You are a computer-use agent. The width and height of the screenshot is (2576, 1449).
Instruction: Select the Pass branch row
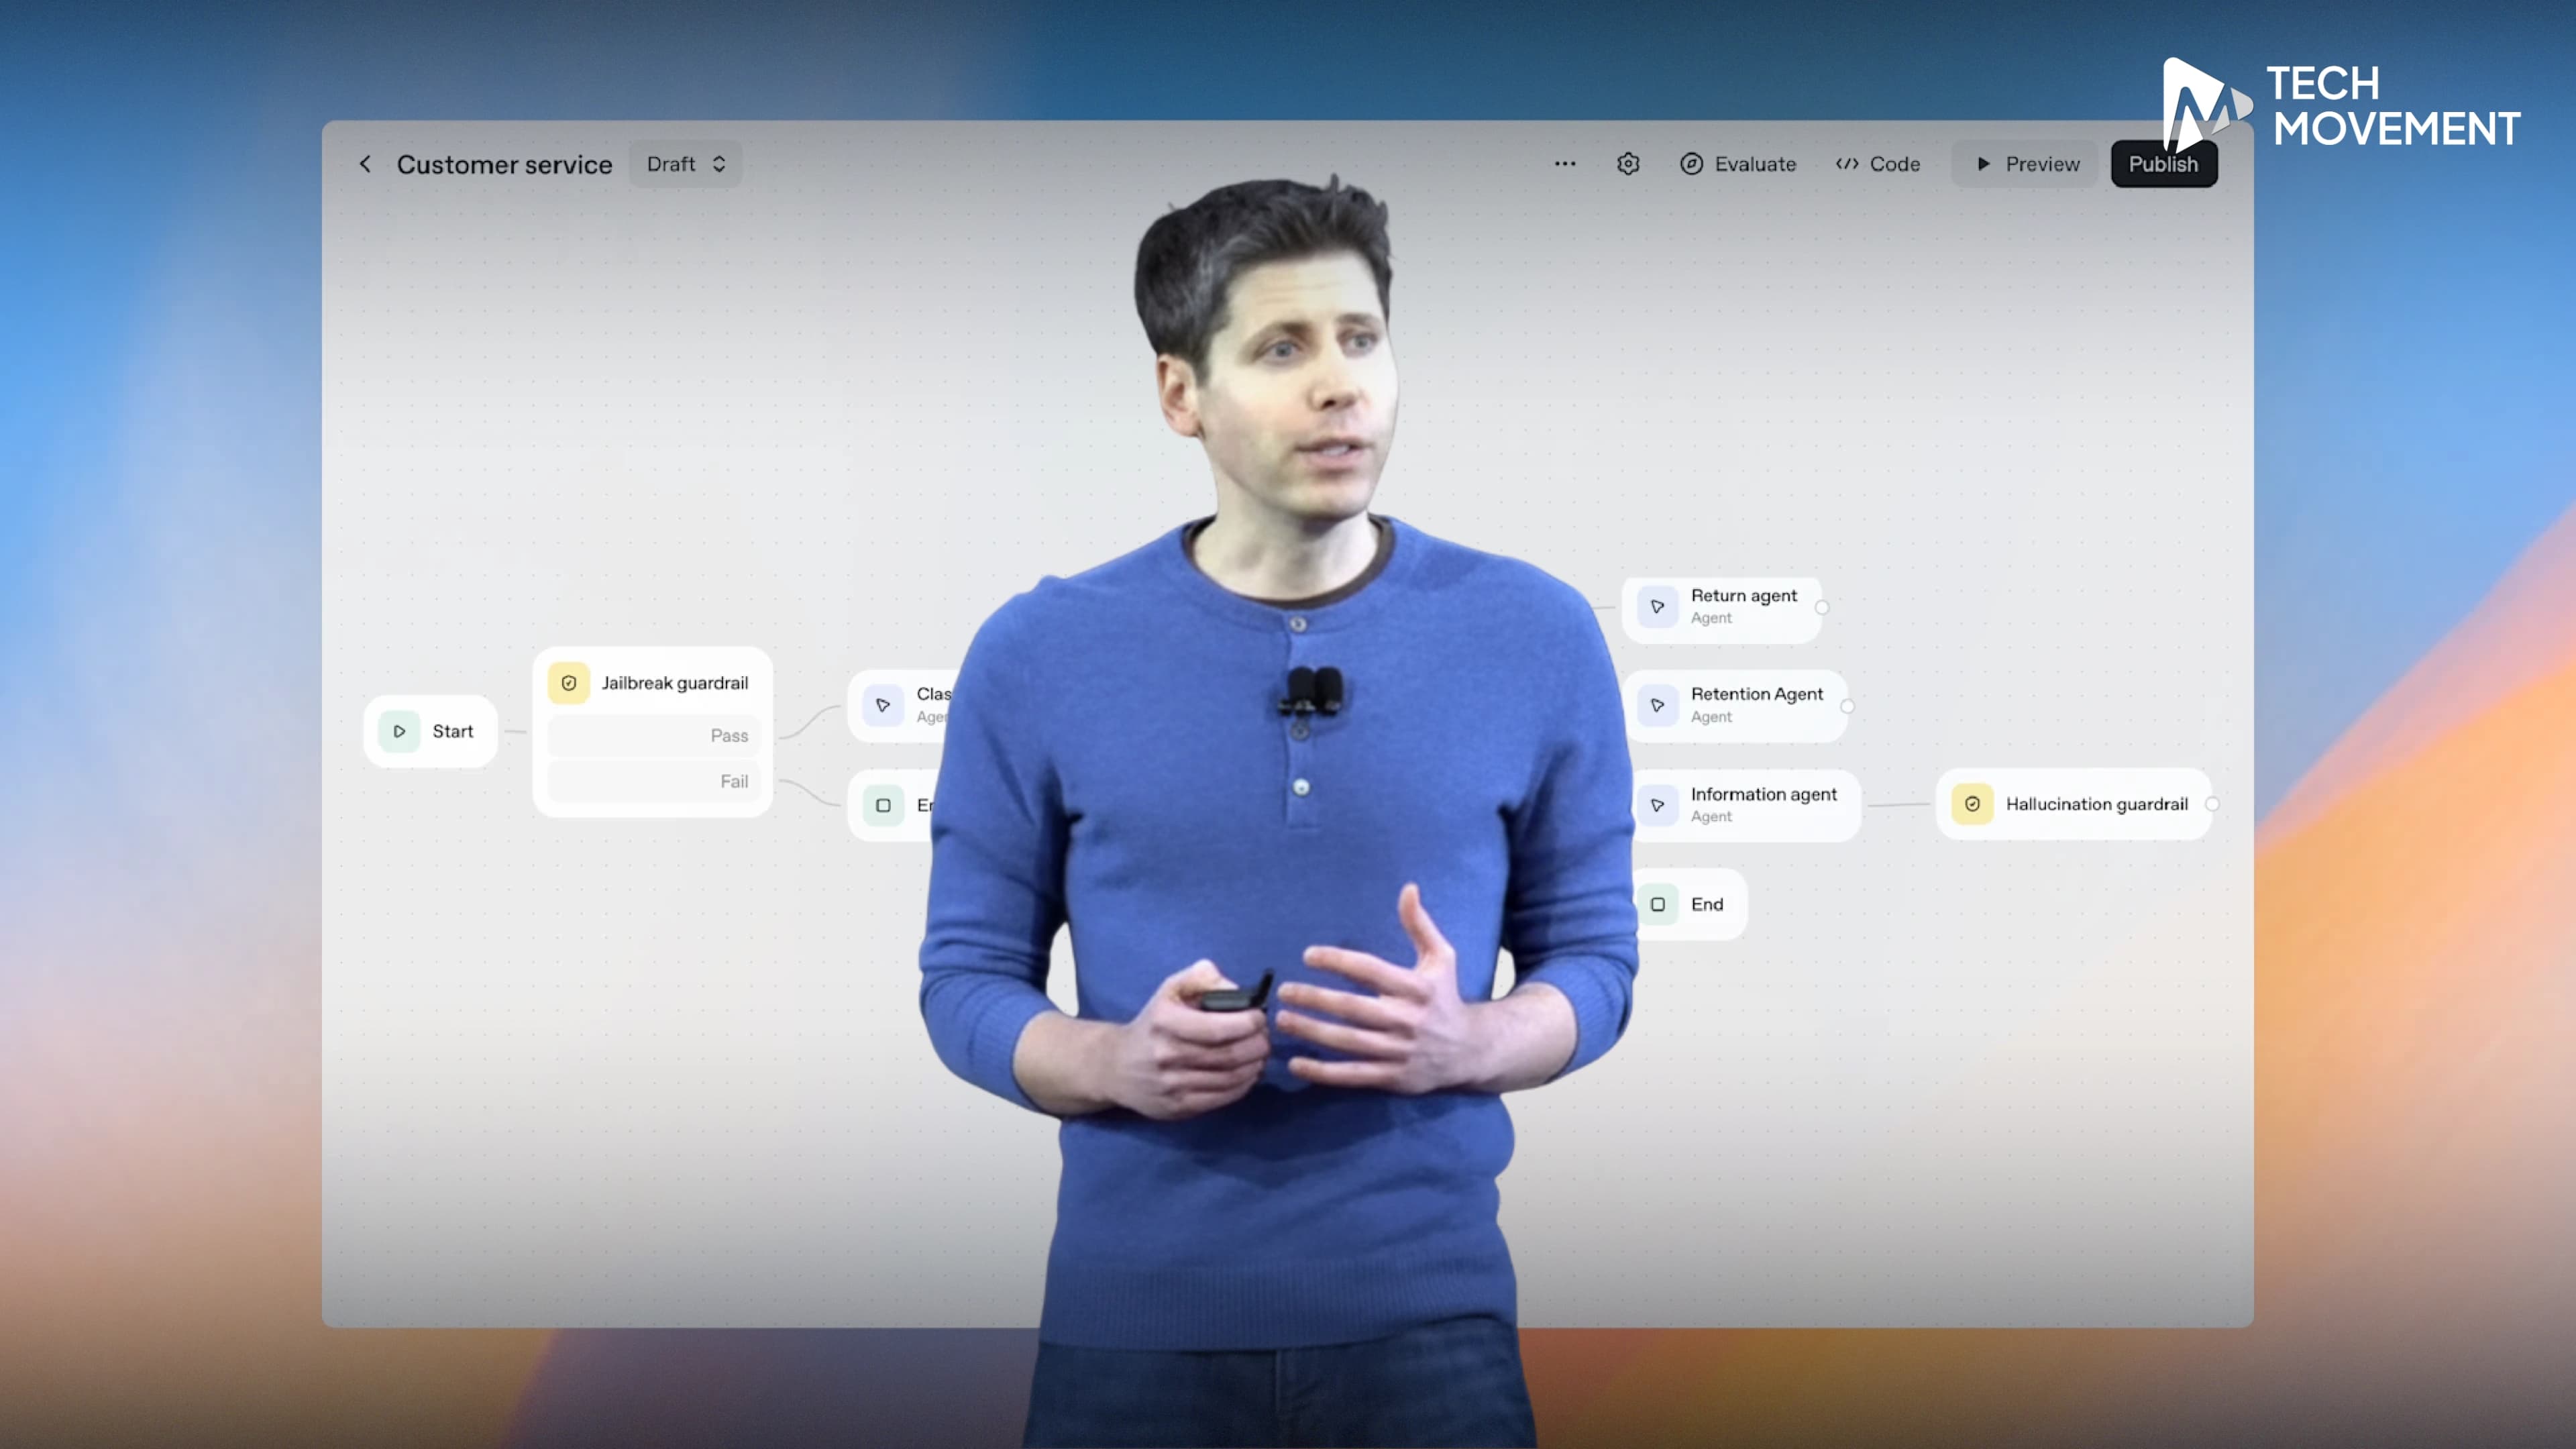point(655,735)
